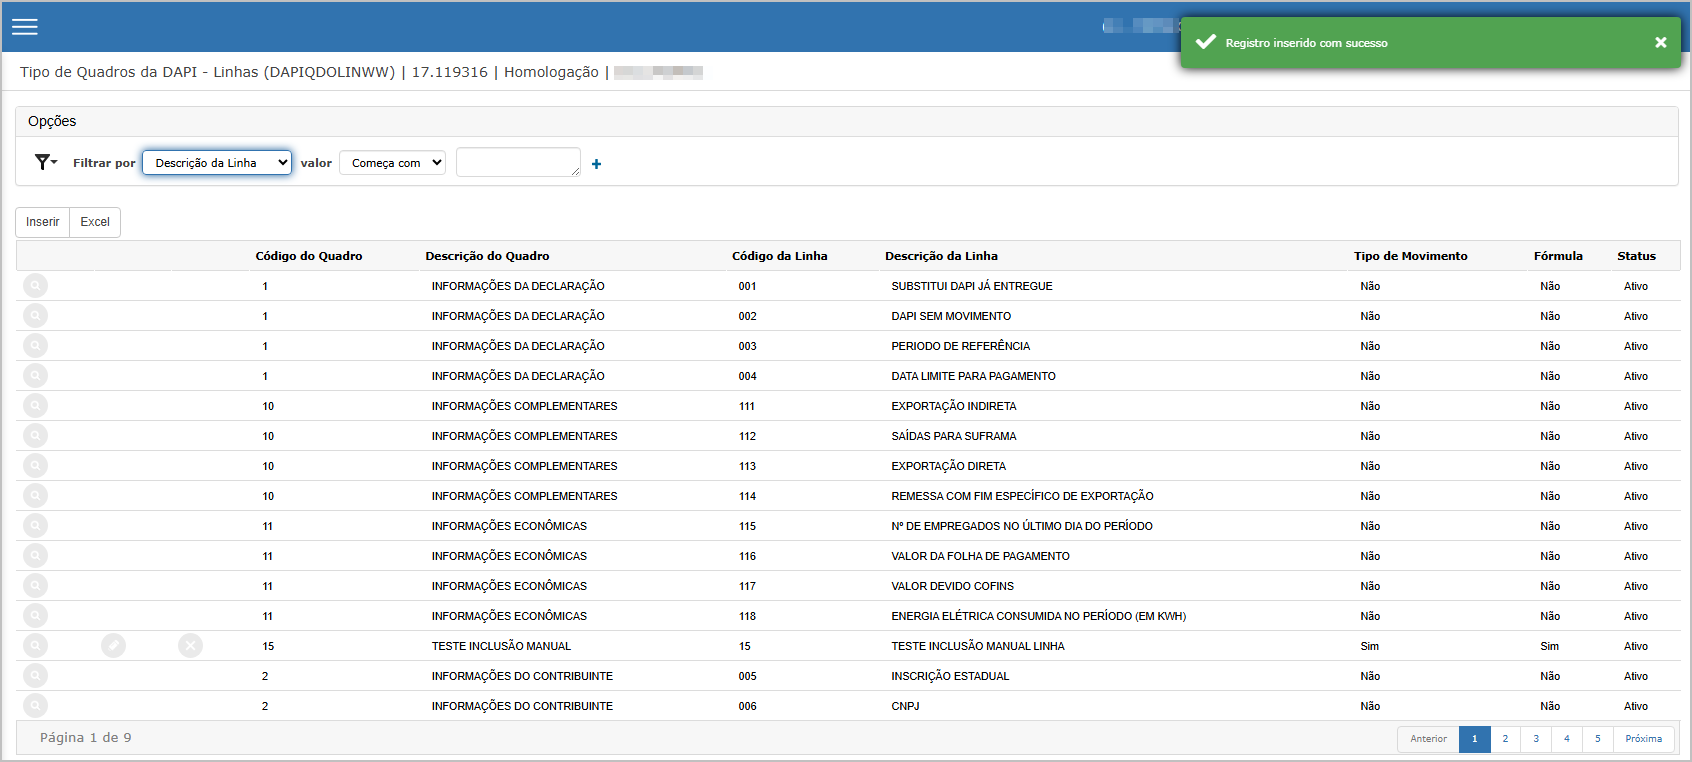View details of the EXPORTAÇÃO DIRETA row
The width and height of the screenshot is (1692, 762).
coord(35,466)
